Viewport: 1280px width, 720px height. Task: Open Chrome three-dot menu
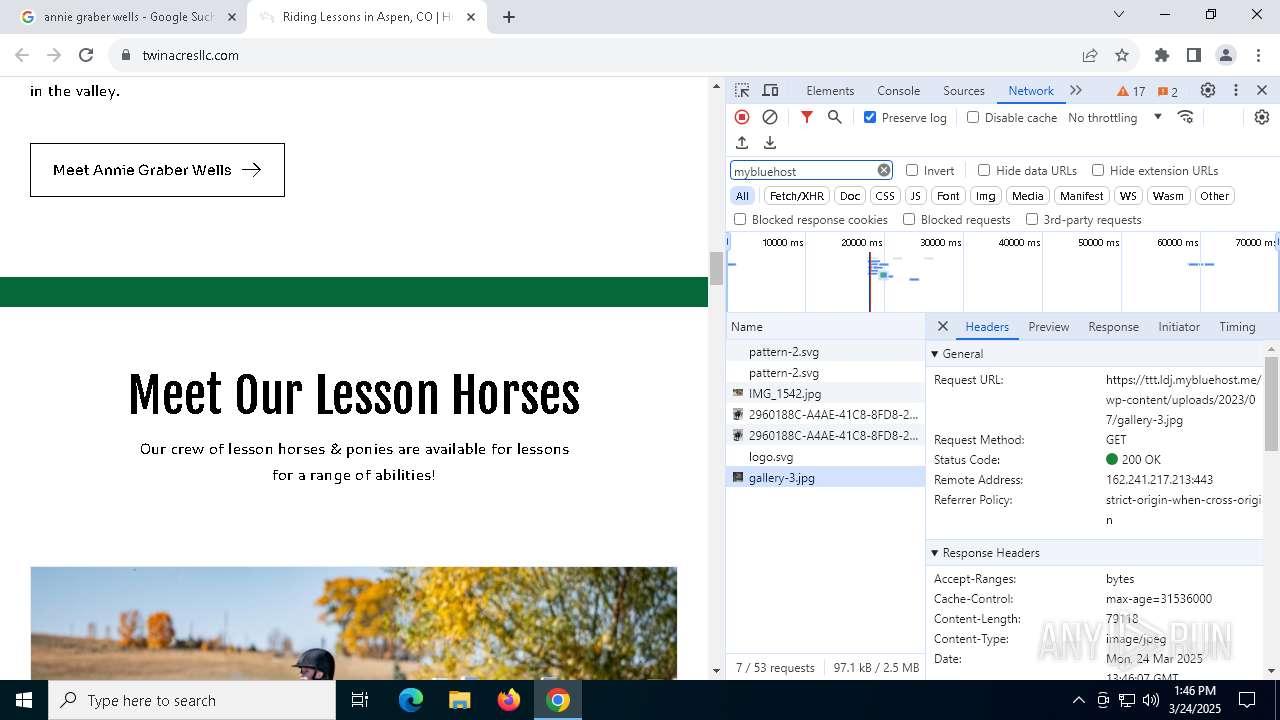coord(1257,55)
